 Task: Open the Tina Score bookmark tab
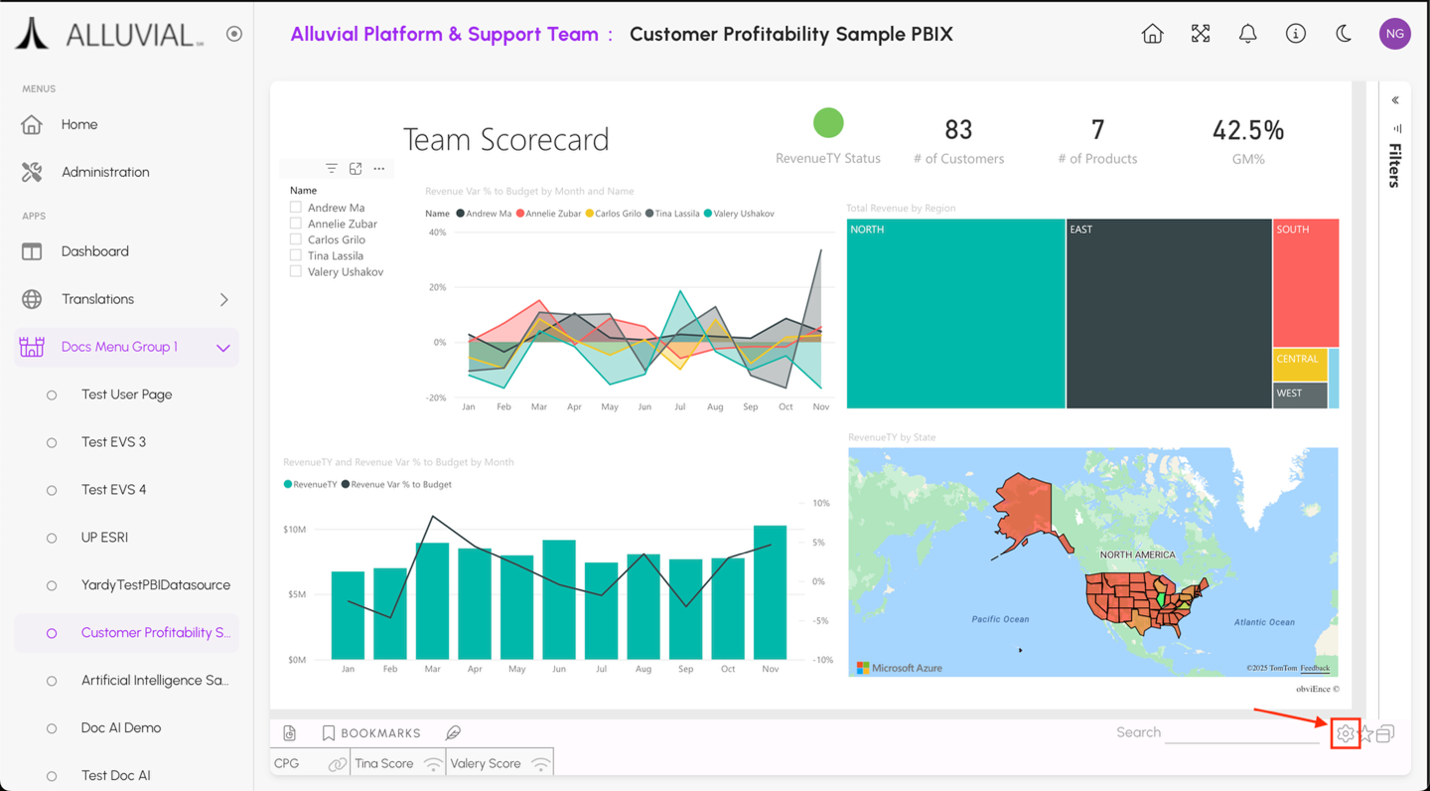click(x=385, y=763)
